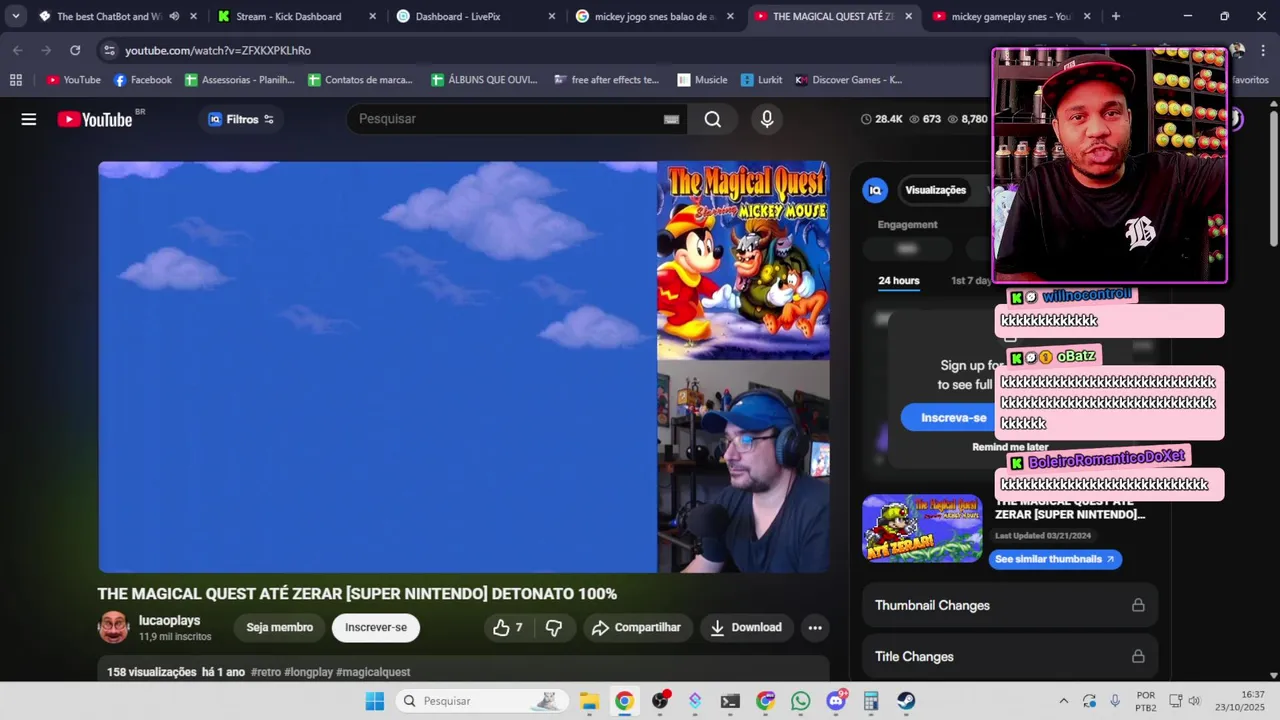Open lucaoplays channel avatar

click(114, 627)
